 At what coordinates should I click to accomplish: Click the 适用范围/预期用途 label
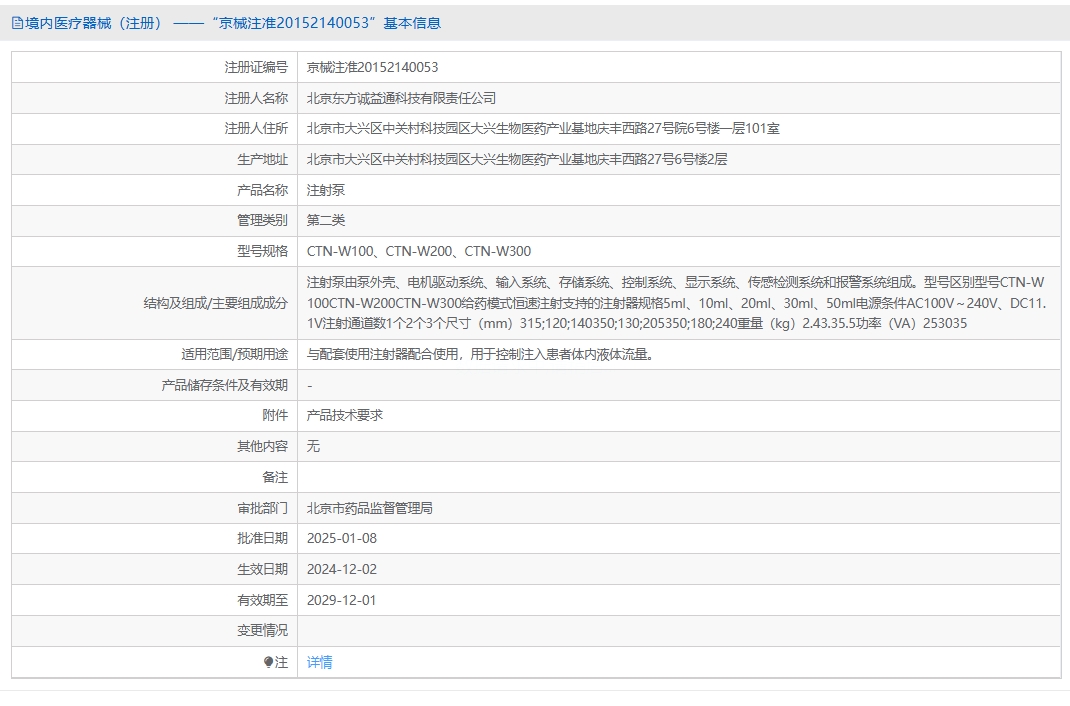[234, 355]
